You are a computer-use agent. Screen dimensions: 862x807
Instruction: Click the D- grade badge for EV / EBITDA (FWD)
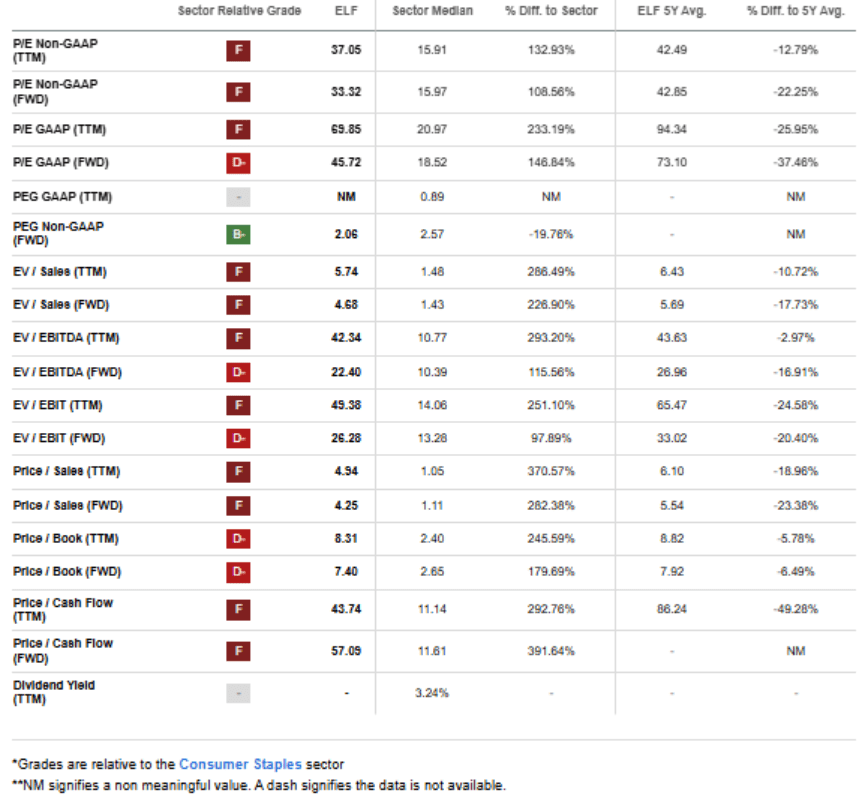tap(238, 372)
